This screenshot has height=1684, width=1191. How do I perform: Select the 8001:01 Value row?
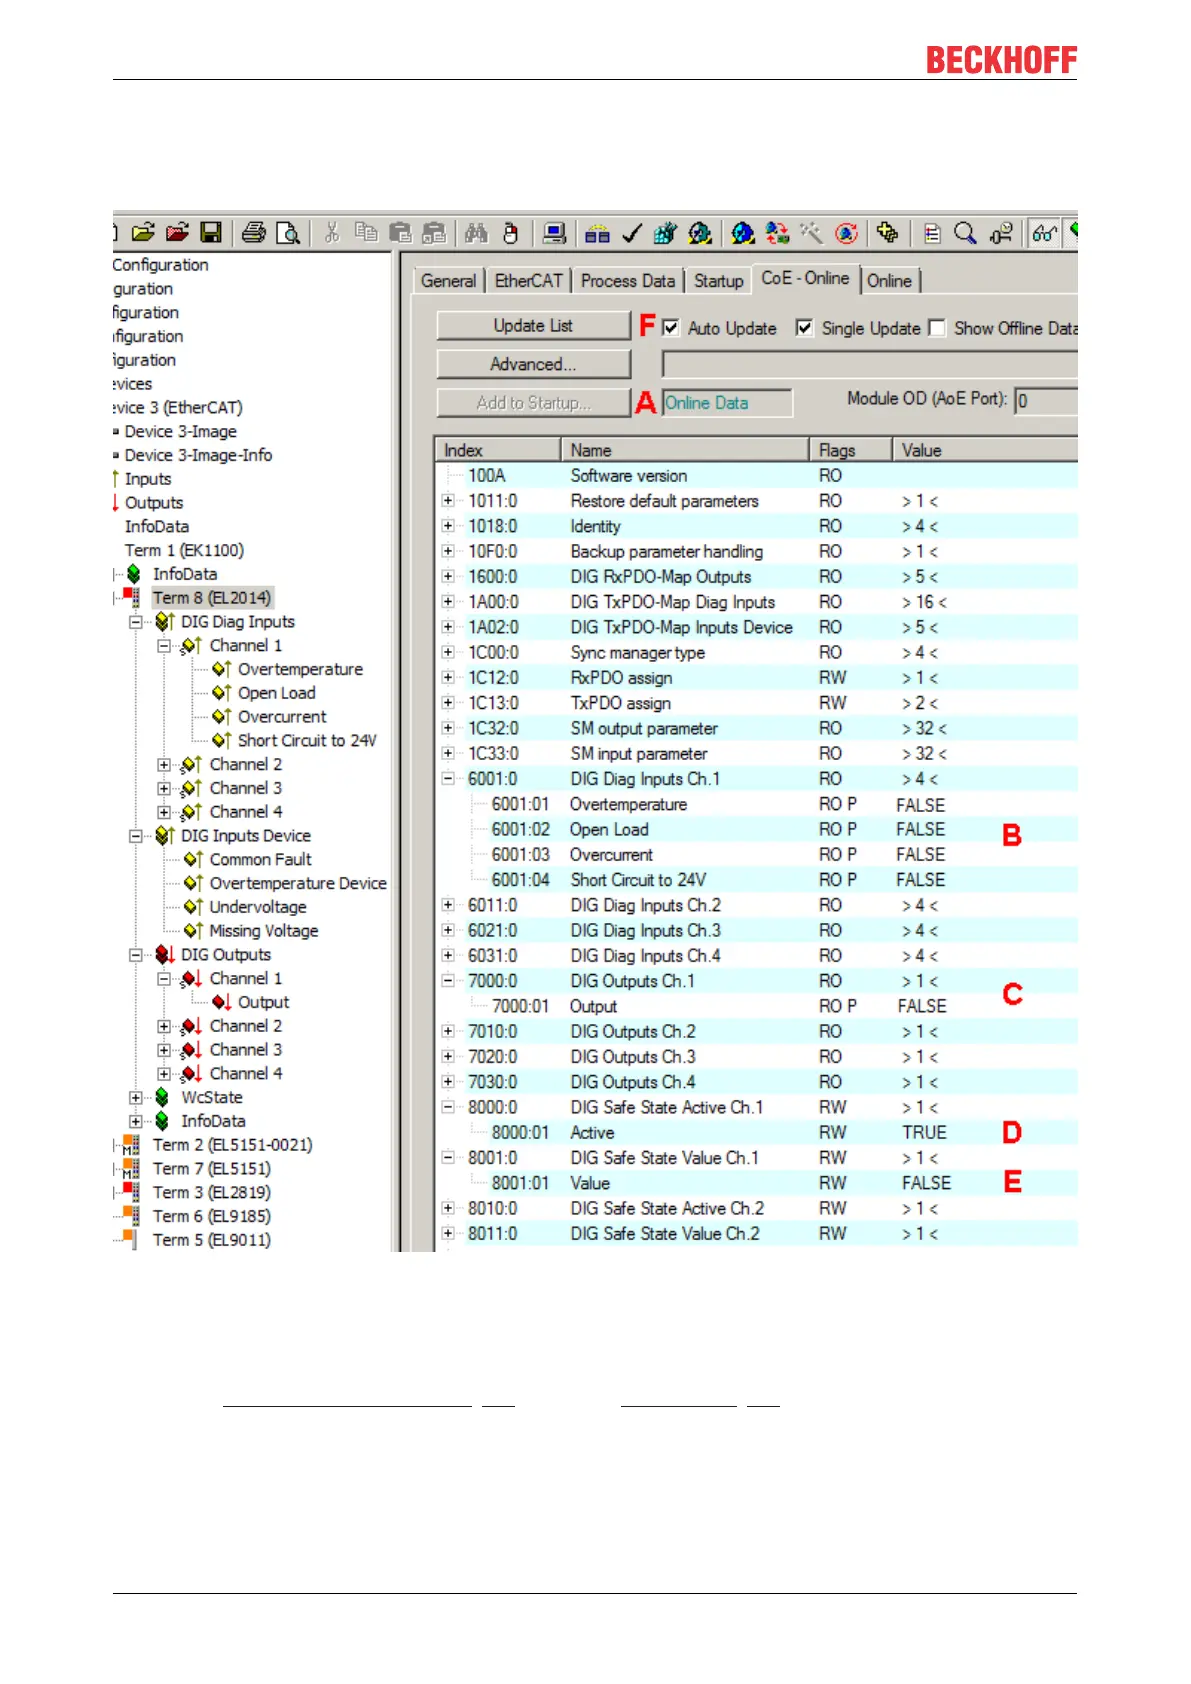[x=757, y=1183]
